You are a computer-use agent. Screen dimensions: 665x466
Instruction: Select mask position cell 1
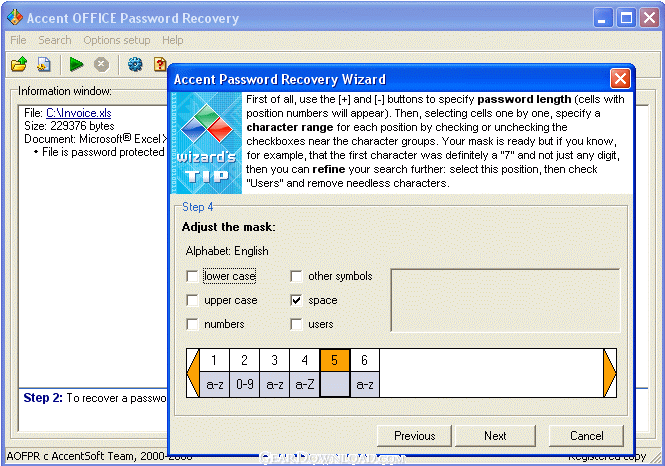point(214,360)
